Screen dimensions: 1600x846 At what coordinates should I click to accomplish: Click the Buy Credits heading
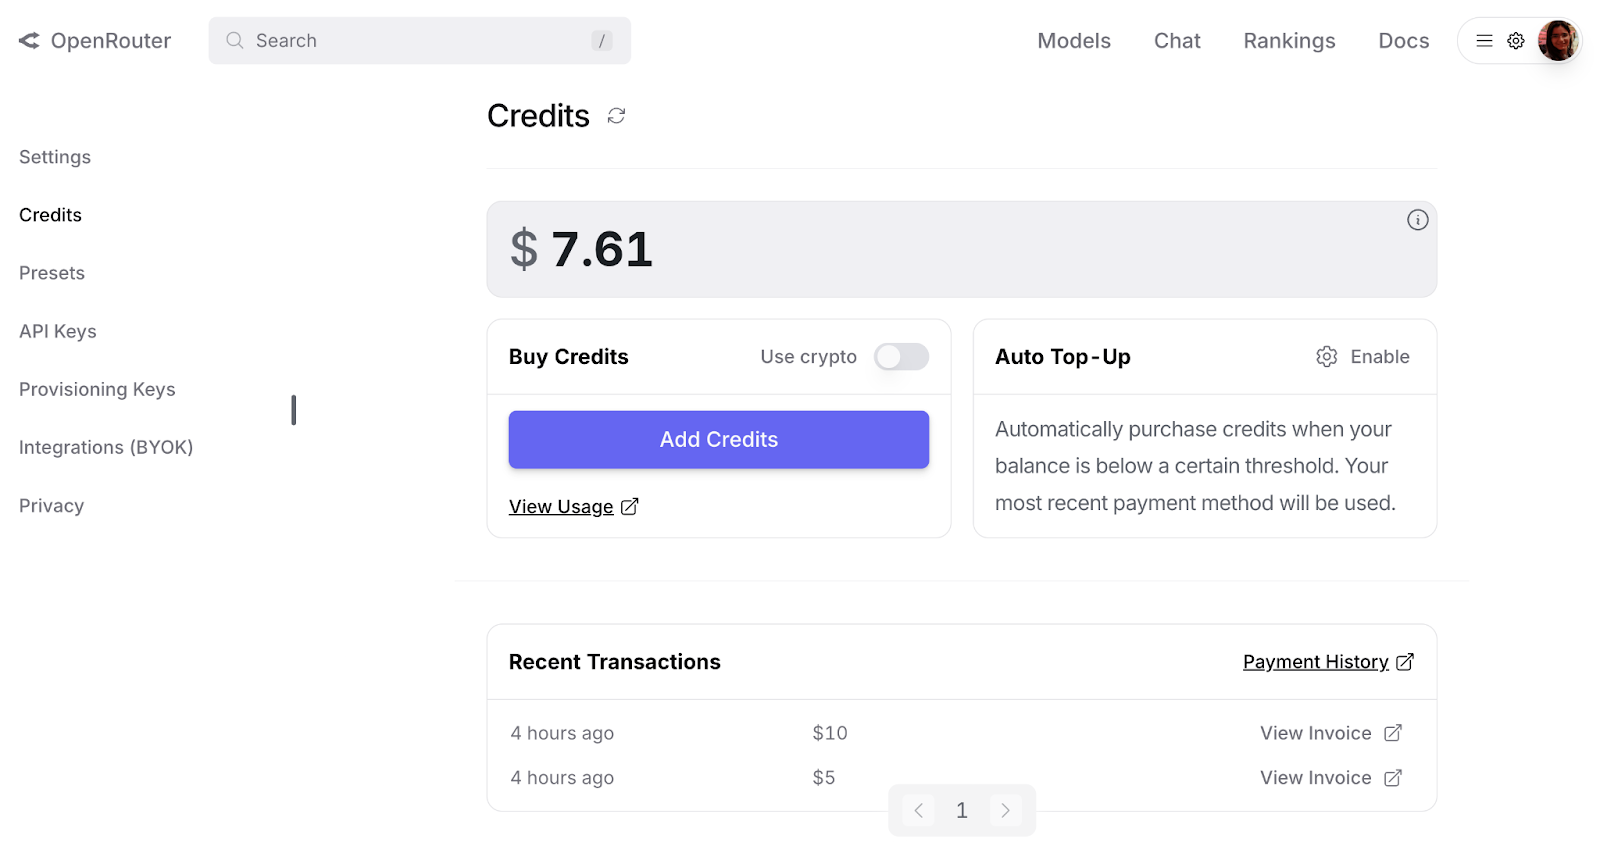coord(569,357)
